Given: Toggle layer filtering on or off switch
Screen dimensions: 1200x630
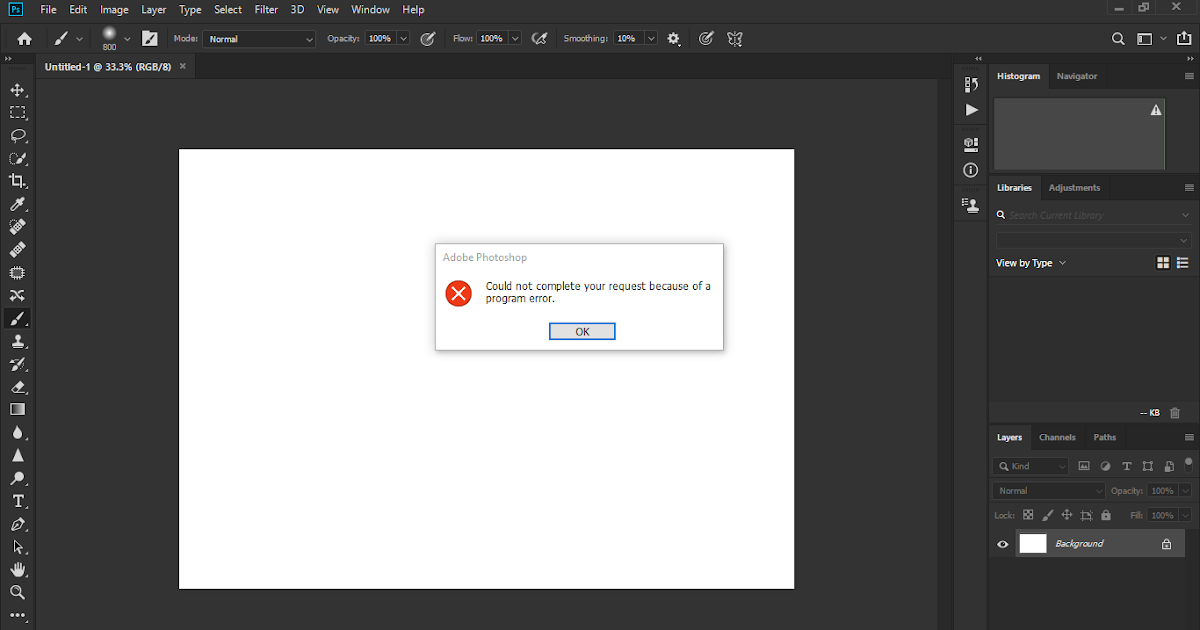Looking at the screenshot, I should tap(1188, 465).
